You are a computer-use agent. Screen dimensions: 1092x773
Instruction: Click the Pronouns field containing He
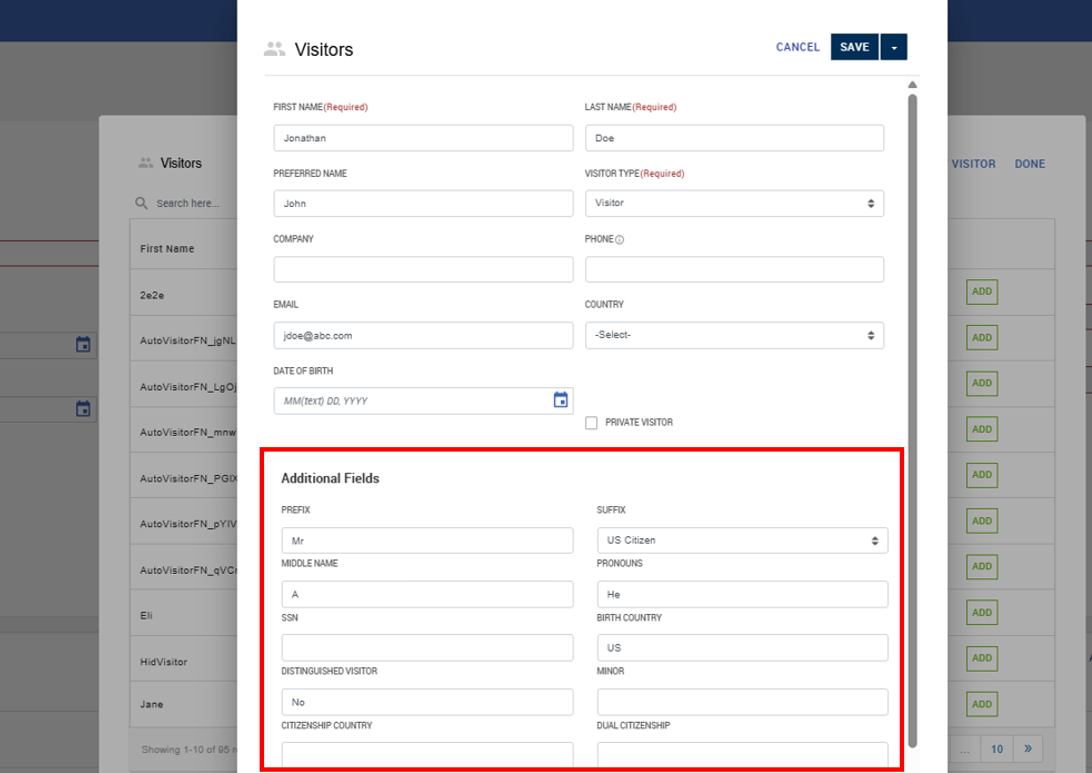742,594
